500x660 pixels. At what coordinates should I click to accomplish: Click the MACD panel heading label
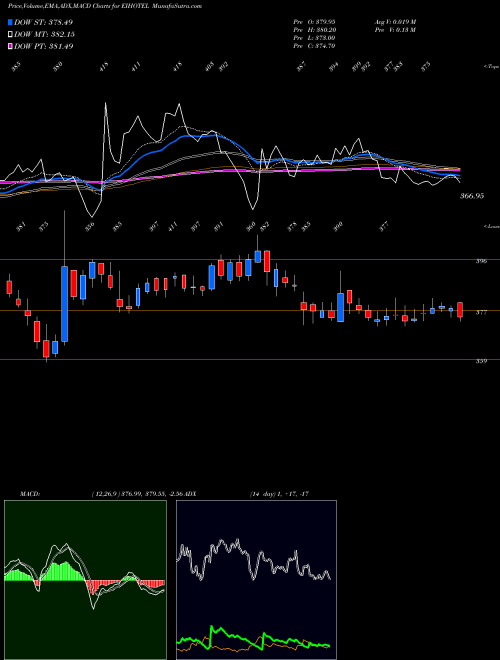coord(30,494)
